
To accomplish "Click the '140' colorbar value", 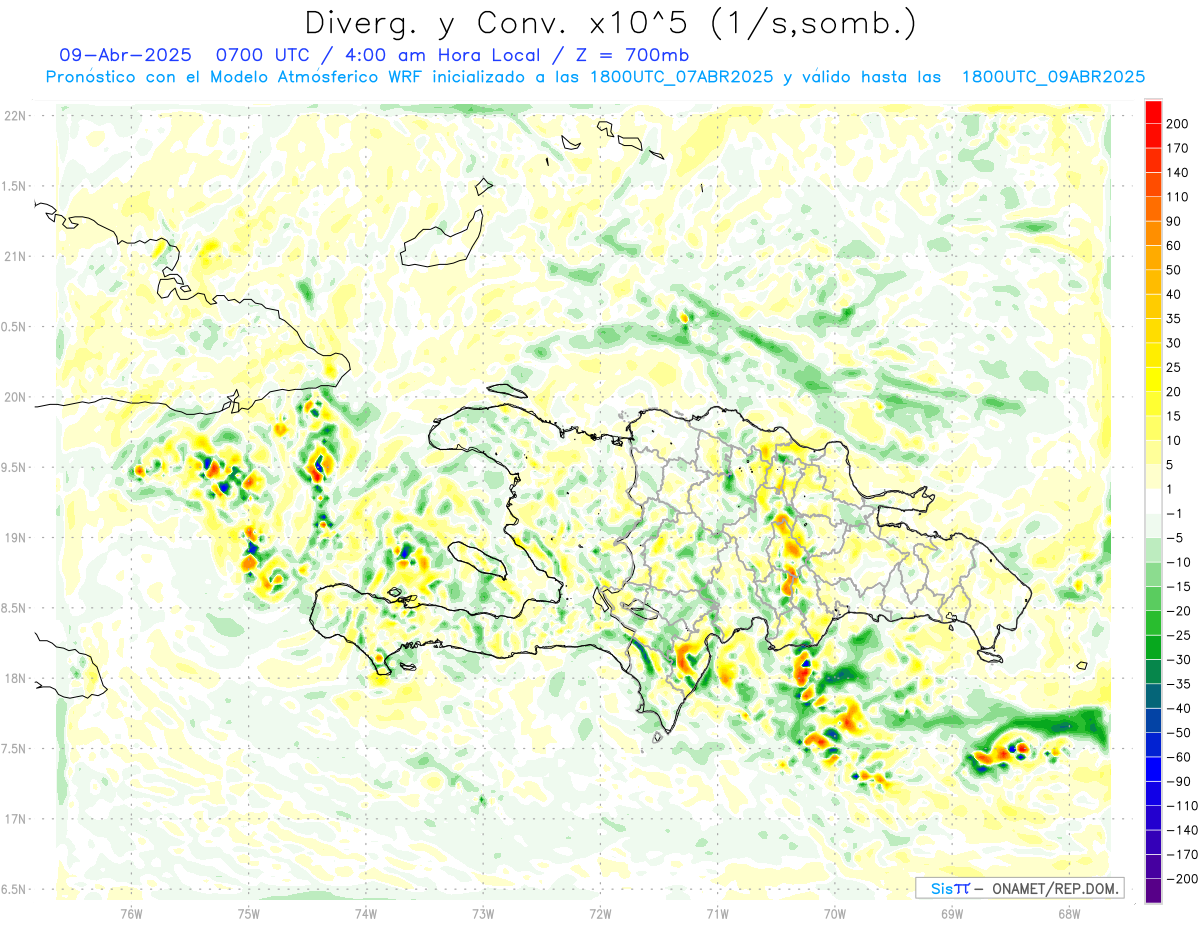I will [x=1178, y=171].
